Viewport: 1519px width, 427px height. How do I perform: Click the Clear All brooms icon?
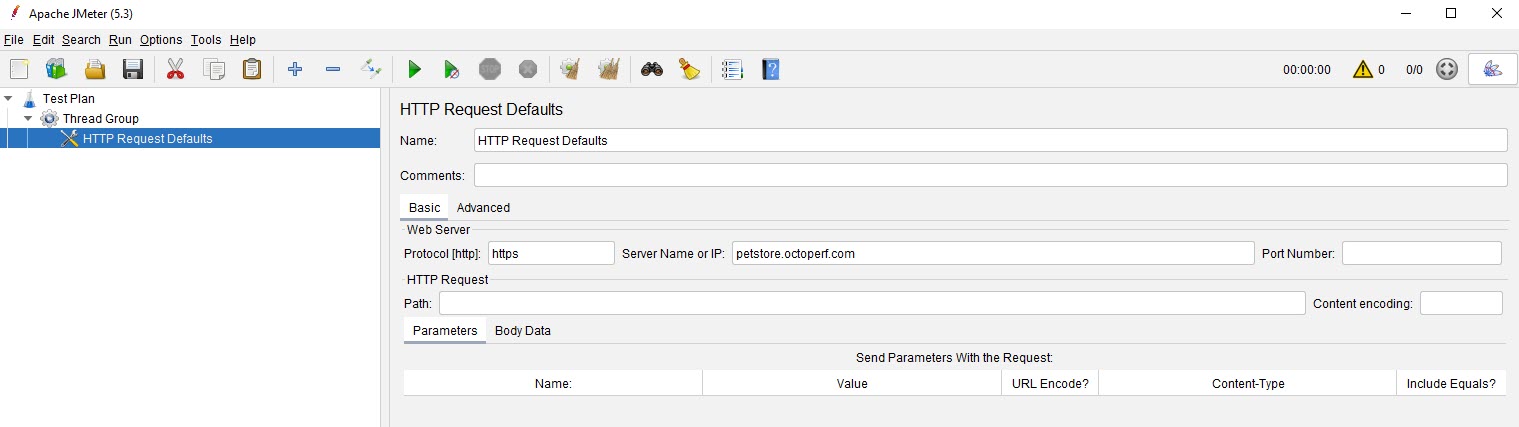pyautogui.click(x=609, y=69)
